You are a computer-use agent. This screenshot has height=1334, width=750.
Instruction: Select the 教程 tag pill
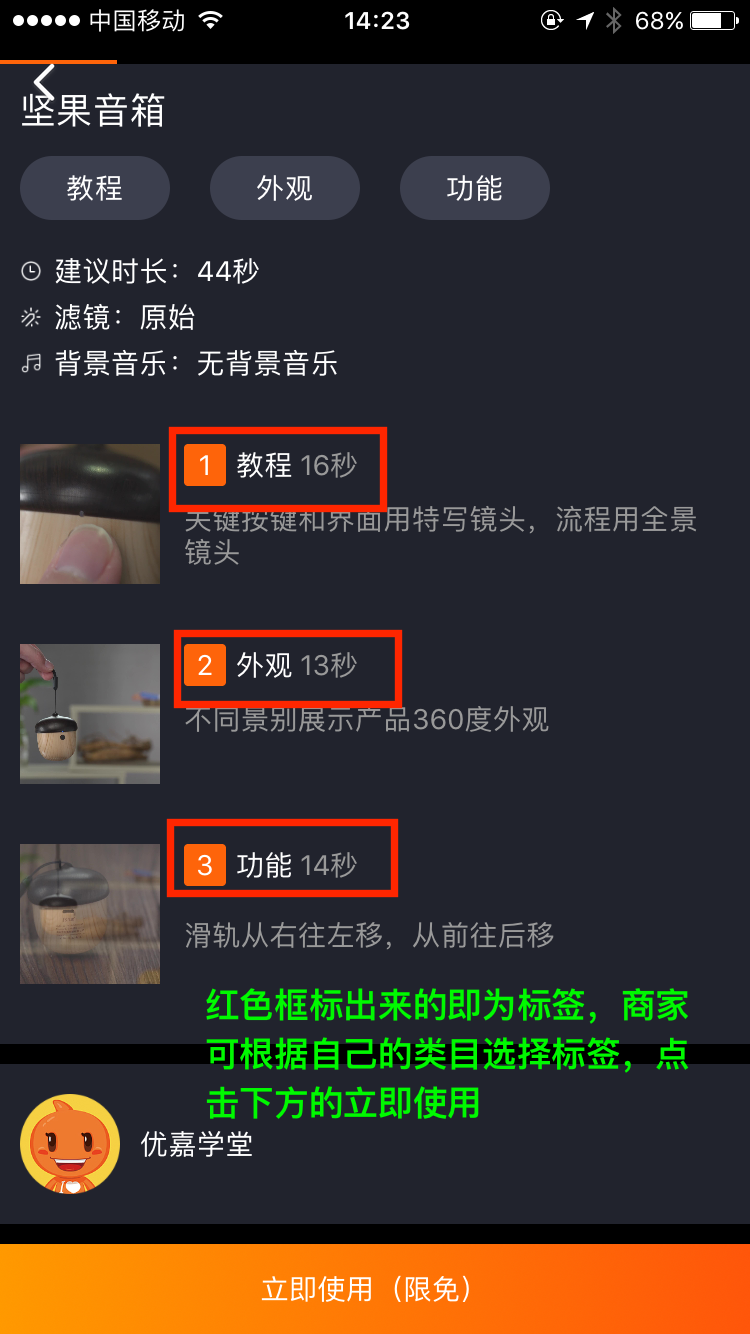pyautogui.click(x=95, y=188)
